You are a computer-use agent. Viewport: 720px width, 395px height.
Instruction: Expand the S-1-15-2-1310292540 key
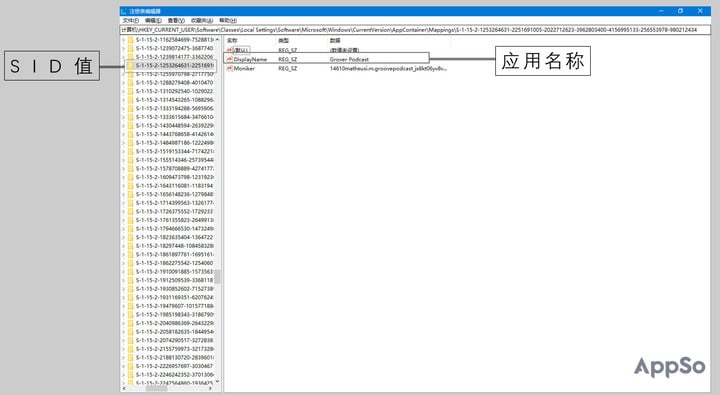(124, 91)
